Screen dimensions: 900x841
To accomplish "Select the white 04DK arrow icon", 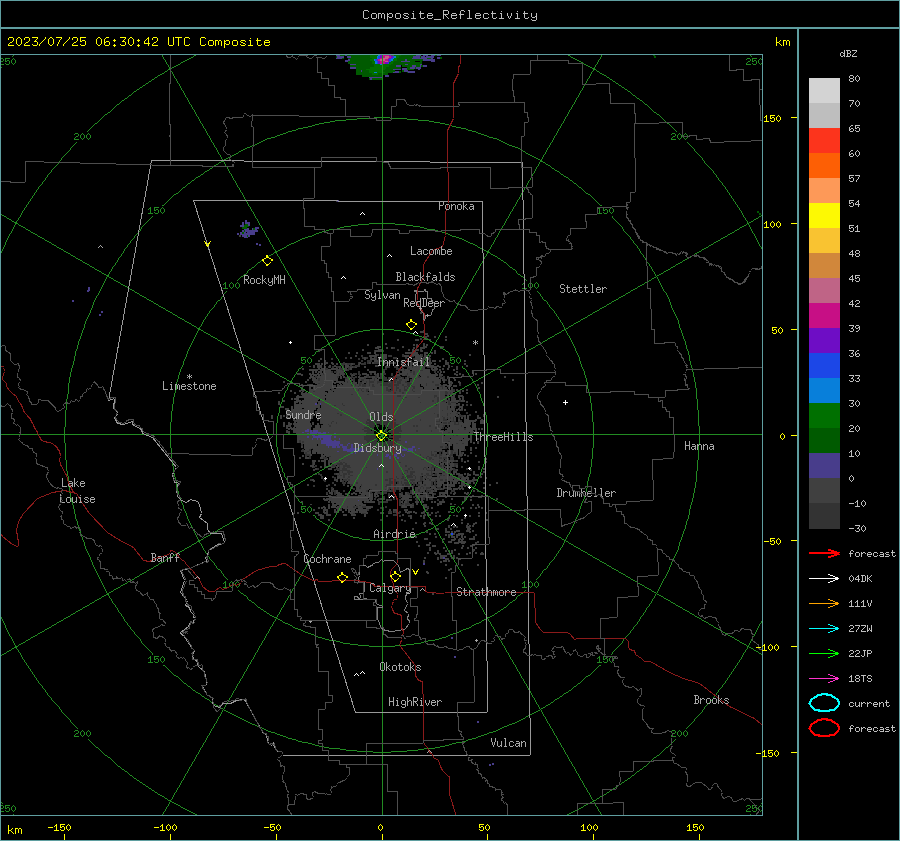I will (824, 579).
